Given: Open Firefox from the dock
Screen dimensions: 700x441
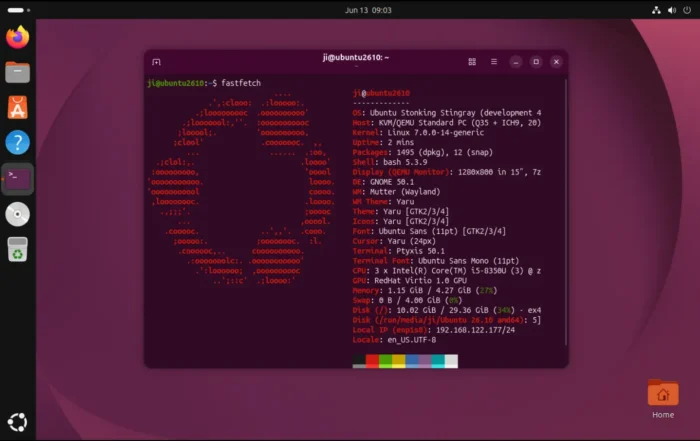Looking at the screenshot, I should pyautogui.click(x=17, y=37).
